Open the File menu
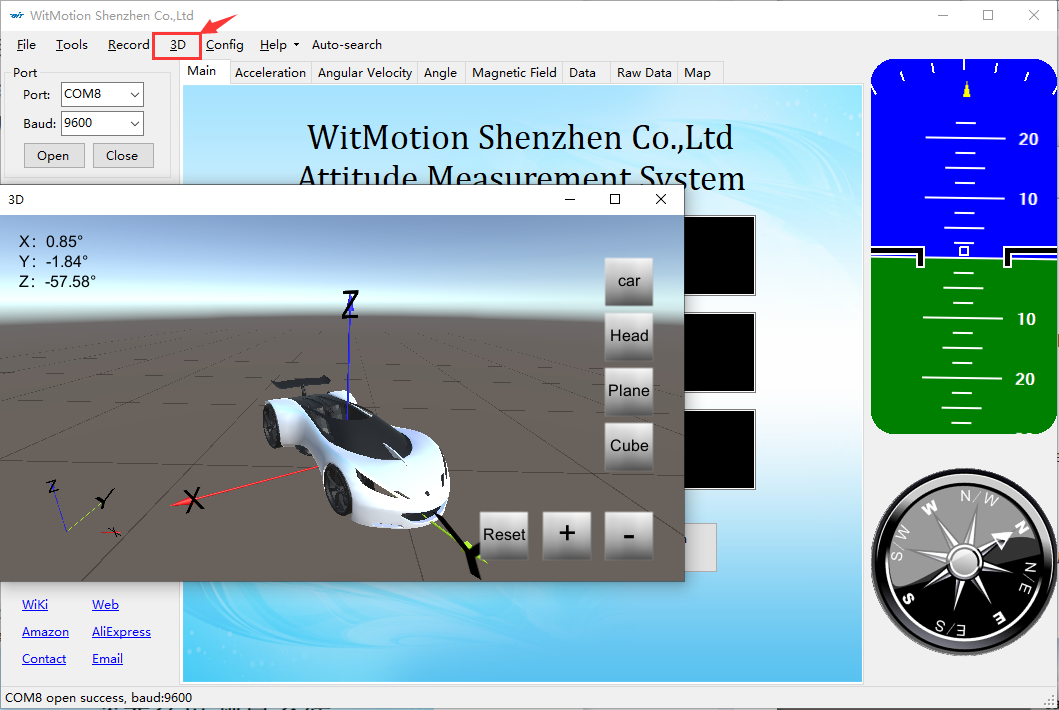Screen dimensions: 1059x710 (x=26, y=45)
